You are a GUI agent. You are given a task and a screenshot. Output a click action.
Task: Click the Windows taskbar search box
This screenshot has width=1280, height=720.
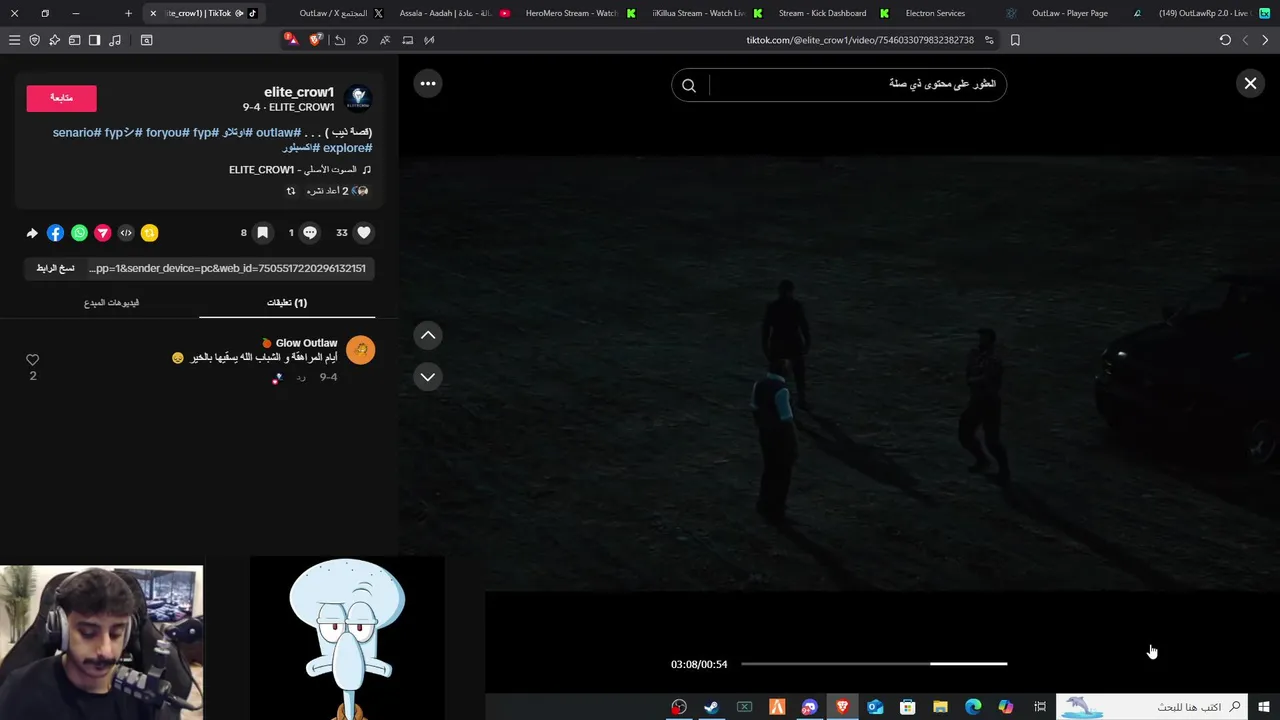(x=1152, y=707)
